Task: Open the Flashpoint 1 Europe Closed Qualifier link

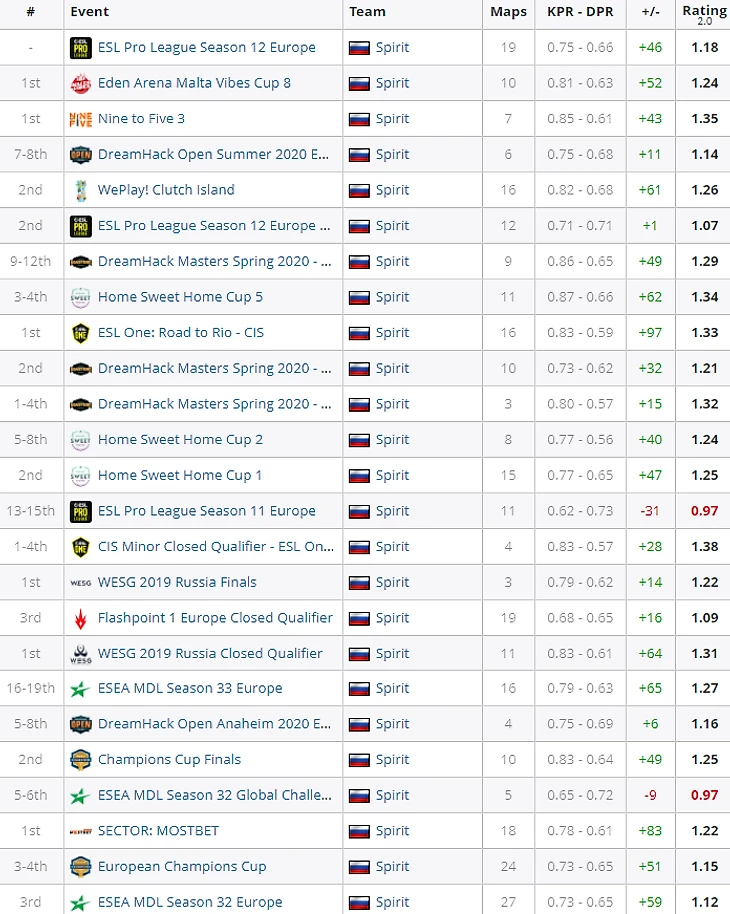Action: click(215, 618)
